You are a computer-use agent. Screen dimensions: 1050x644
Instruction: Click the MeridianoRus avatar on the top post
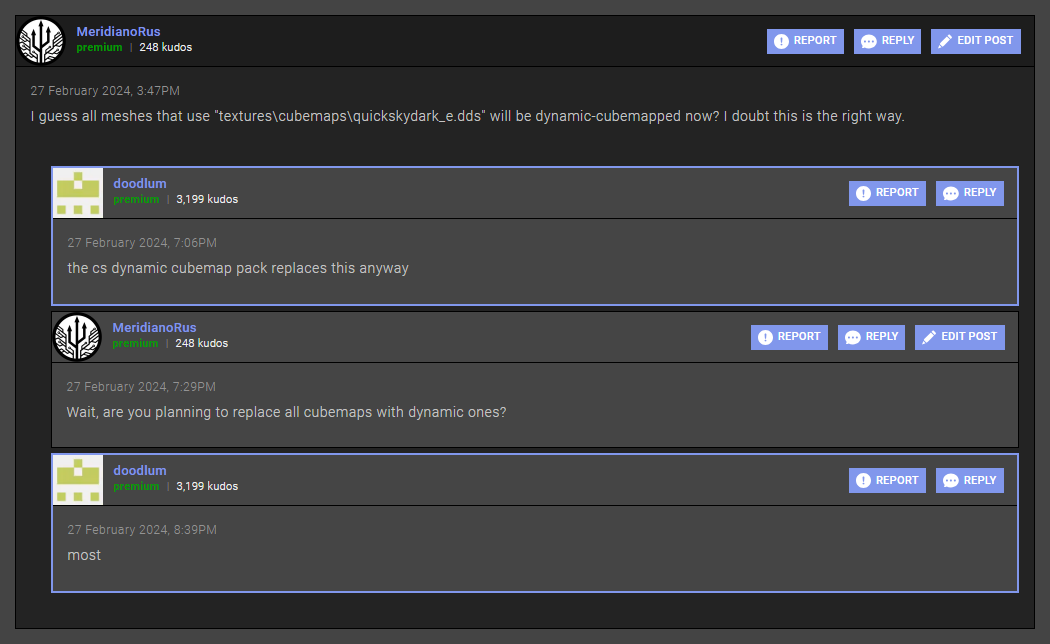41,41
